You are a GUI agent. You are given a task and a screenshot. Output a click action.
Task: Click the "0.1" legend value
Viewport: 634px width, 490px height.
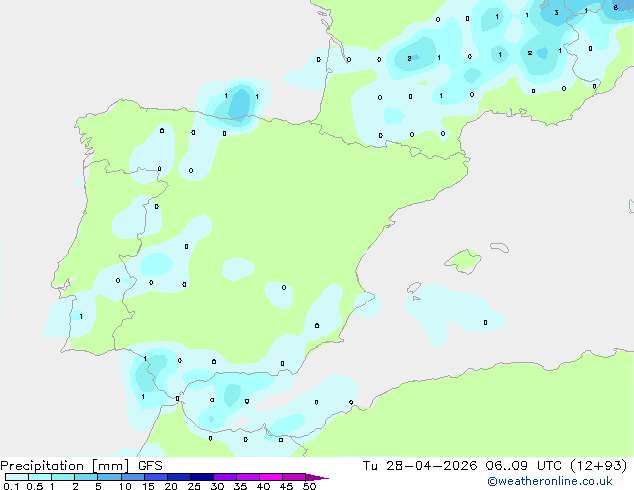11,486
